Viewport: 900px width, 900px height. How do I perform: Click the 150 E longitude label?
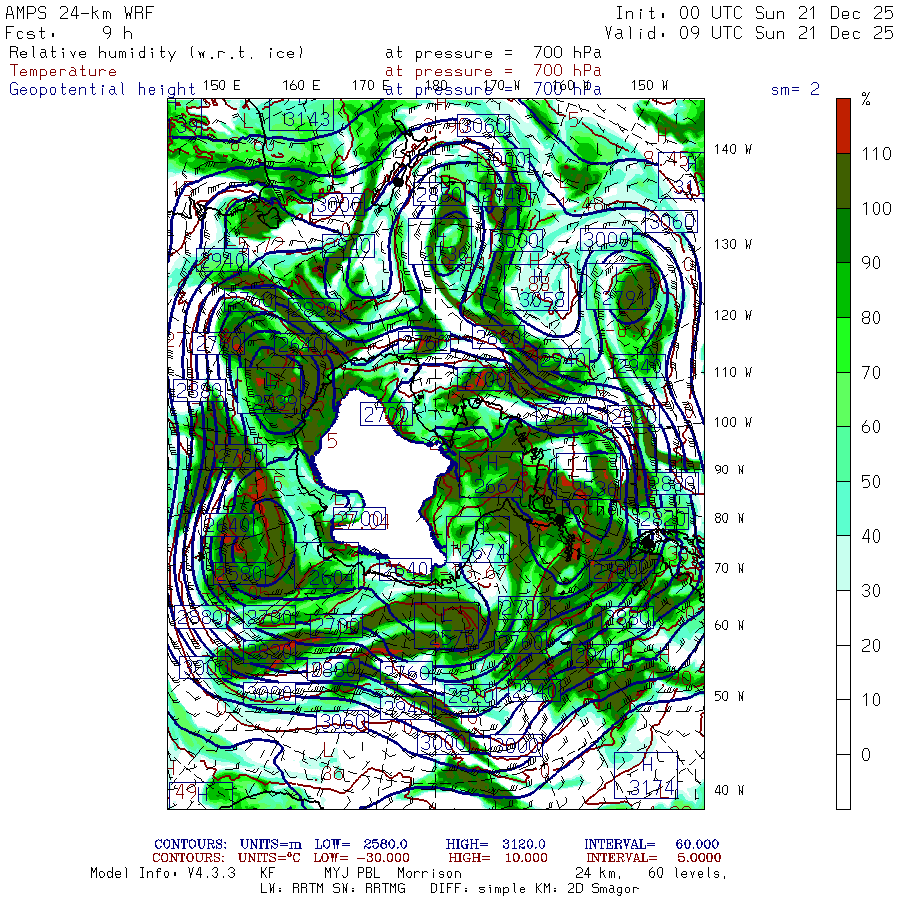pyautogui.click(x=221, y=85)
